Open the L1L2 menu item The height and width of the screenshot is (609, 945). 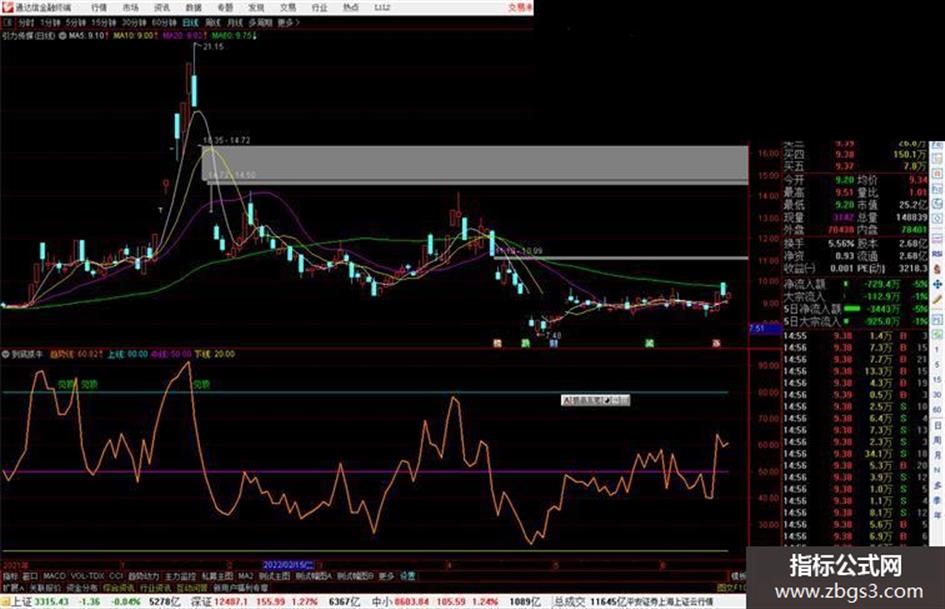[382, 8]
